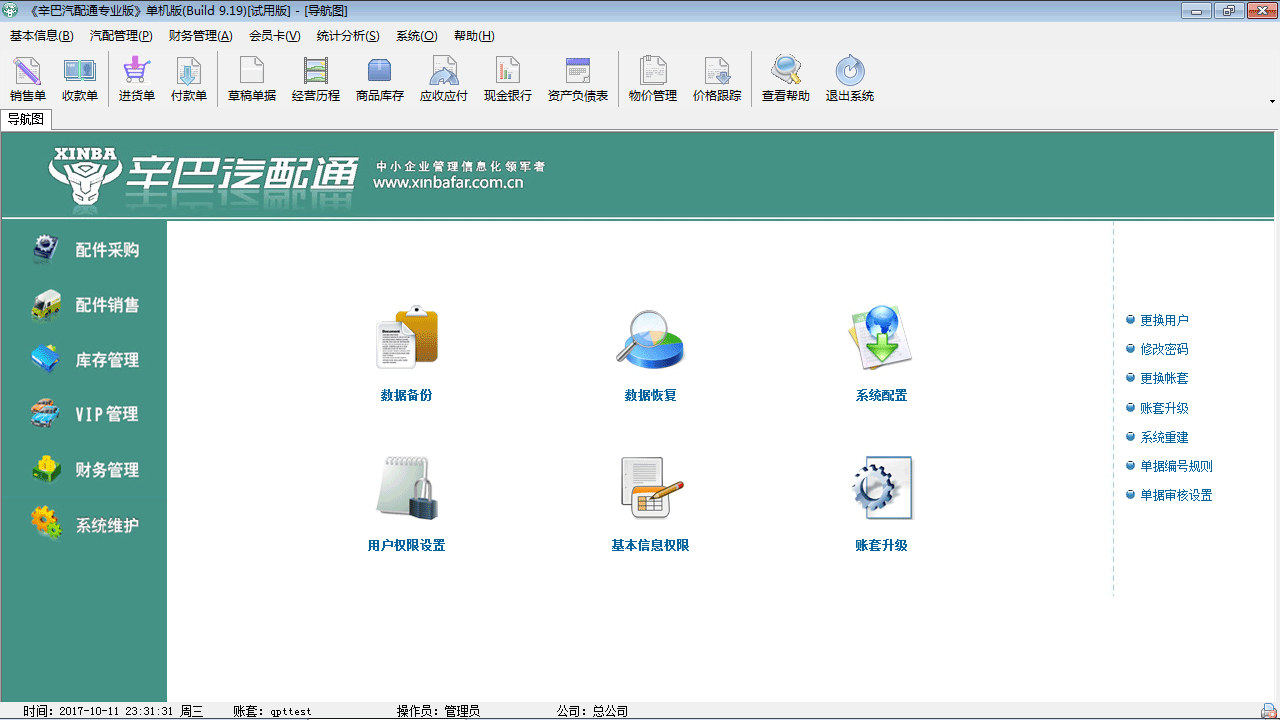Open the 用户权限设置 padlock icon

[407, 488]
